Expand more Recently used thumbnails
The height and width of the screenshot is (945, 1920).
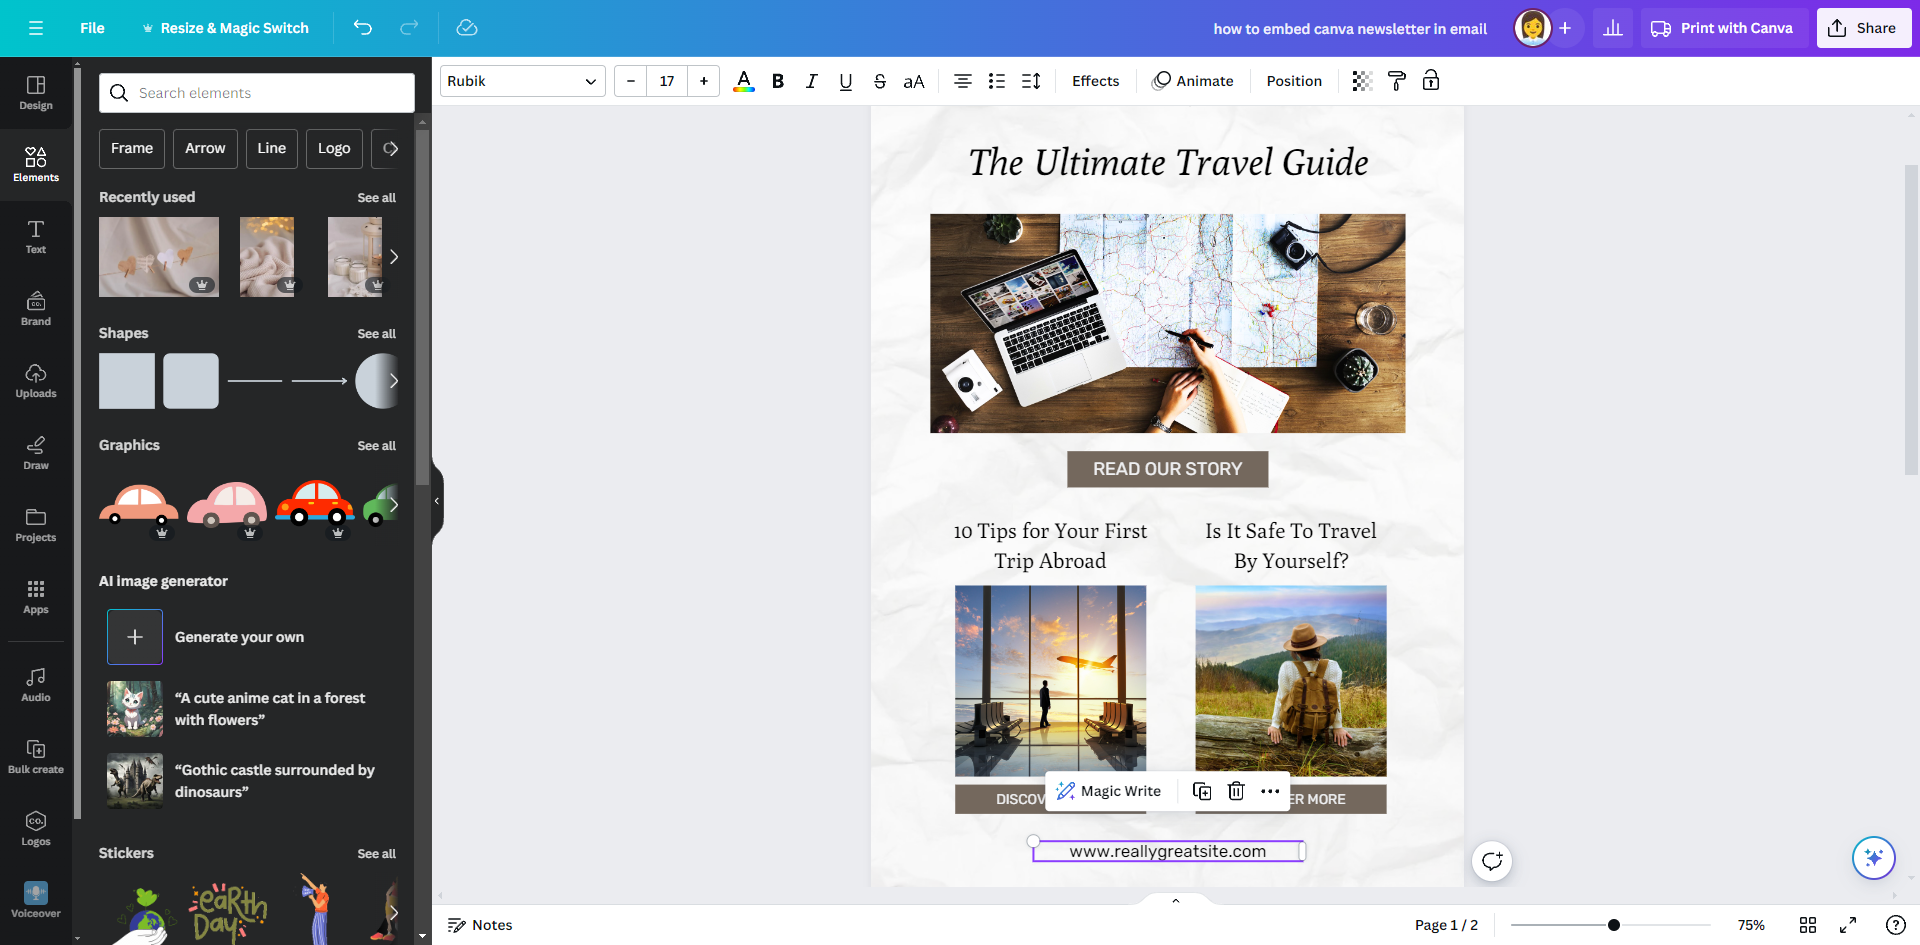394,257
